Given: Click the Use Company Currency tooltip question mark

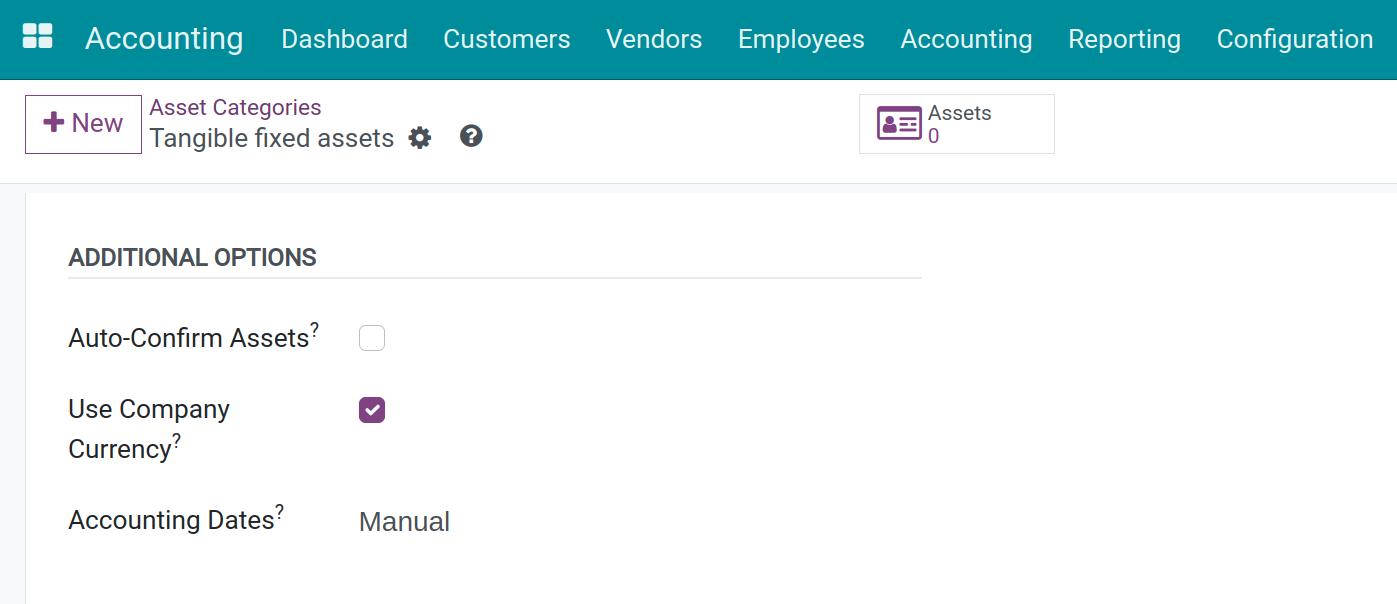Looking at the screenshot, I should [x=177, y=440].
